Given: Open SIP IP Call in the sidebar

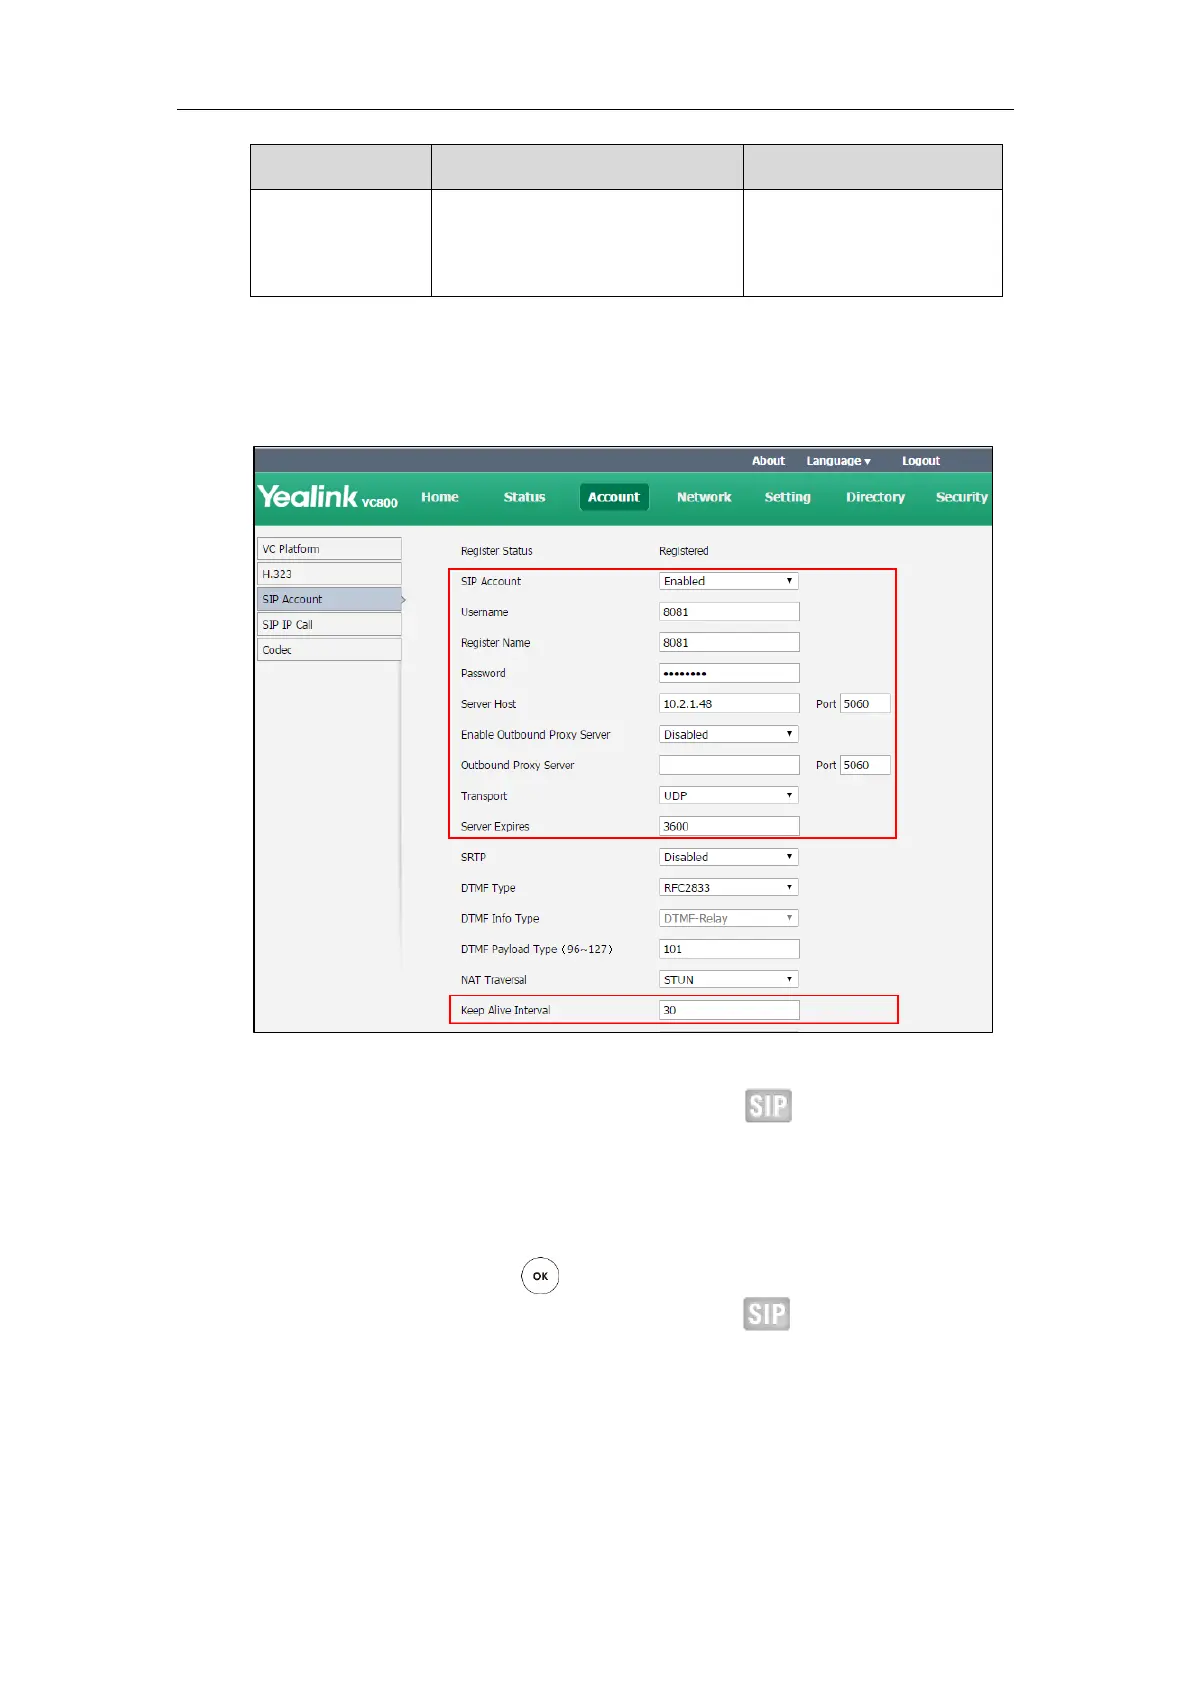Looking at the screenshot, I should coord(329,625).
